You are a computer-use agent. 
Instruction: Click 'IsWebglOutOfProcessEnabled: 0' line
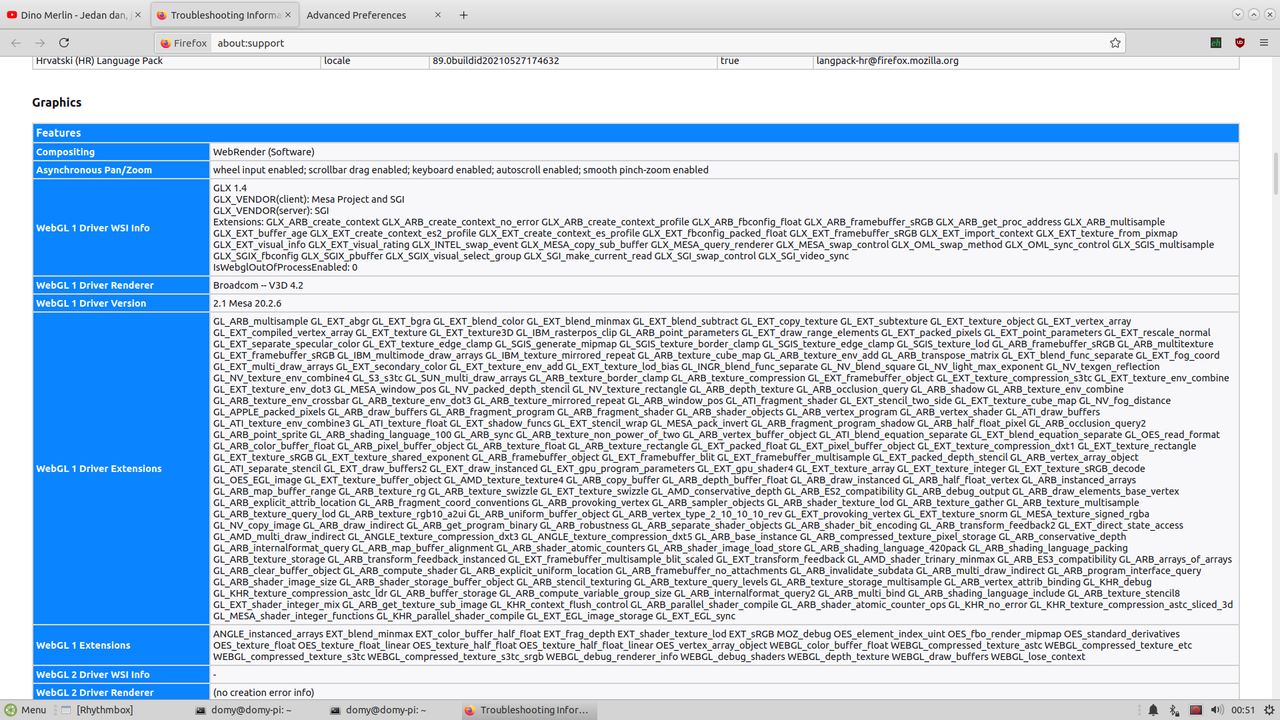click(x=285, y=267)
